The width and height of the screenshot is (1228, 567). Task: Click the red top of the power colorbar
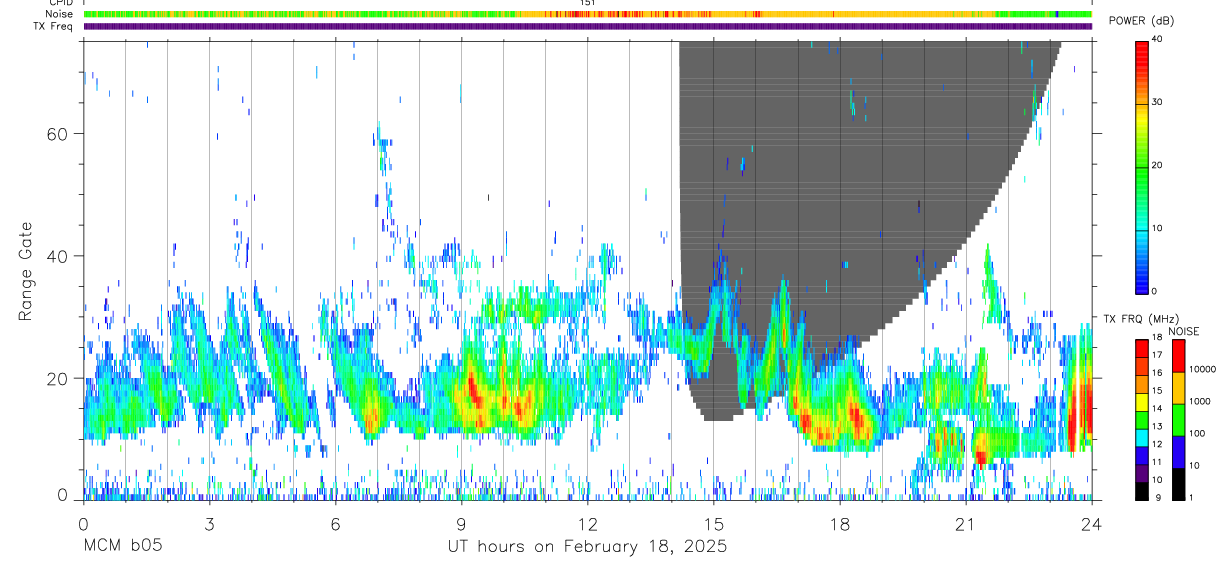pyautogui.click(x=1142, y=50)
